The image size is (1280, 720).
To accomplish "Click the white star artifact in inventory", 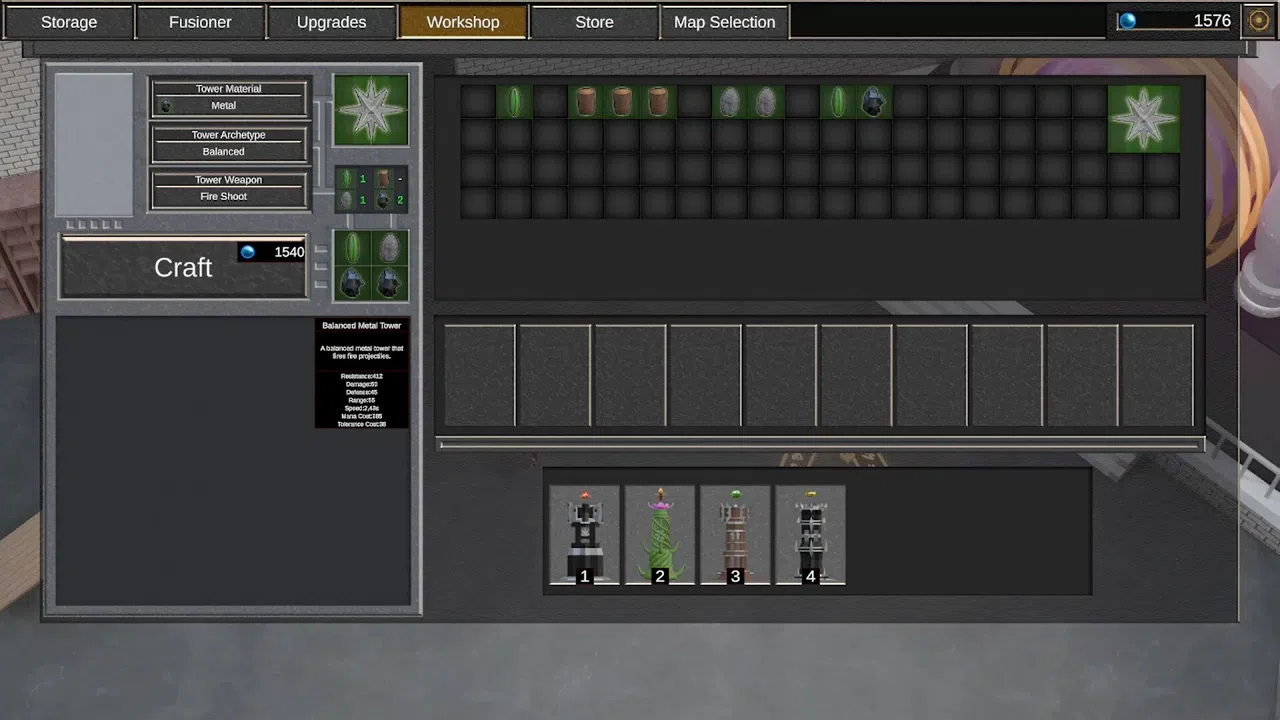I will pyautogui.click(x=1143, y=117).
